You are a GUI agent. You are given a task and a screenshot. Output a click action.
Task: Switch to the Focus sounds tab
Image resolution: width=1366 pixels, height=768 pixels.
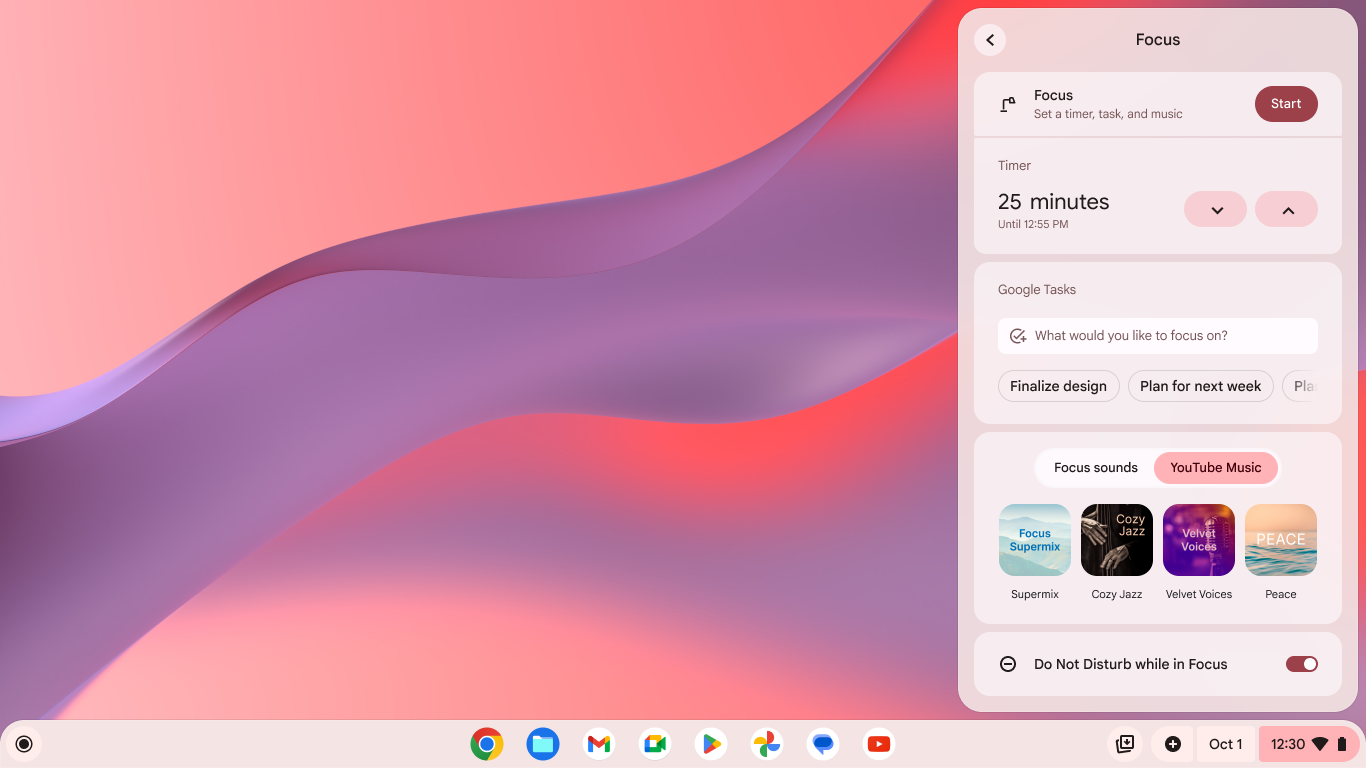point(1095,467)
